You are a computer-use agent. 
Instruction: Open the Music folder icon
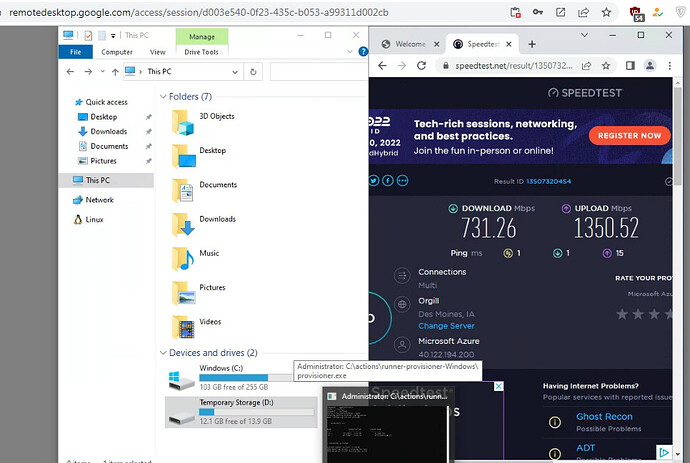click(182, 258)
